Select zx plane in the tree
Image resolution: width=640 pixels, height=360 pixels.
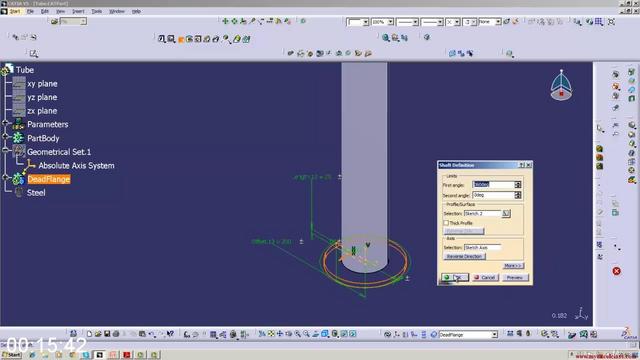point(42,111)
